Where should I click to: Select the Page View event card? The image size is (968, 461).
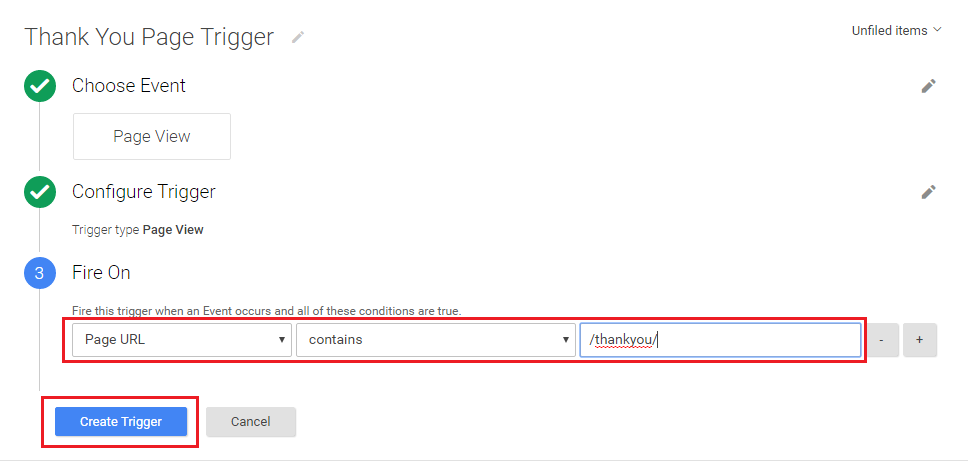[152, 137]
